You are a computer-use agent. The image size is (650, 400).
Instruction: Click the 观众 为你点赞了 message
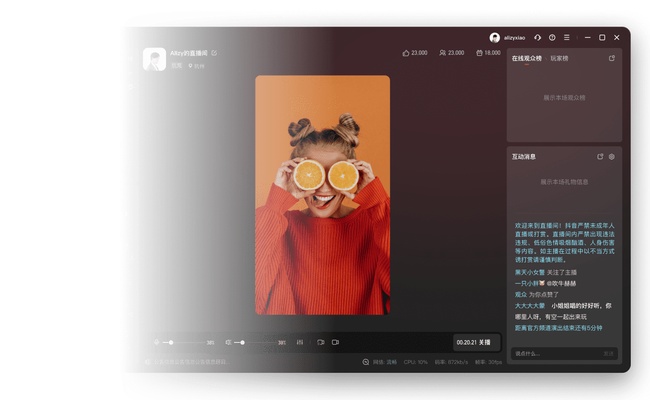(x=537, y=294)
